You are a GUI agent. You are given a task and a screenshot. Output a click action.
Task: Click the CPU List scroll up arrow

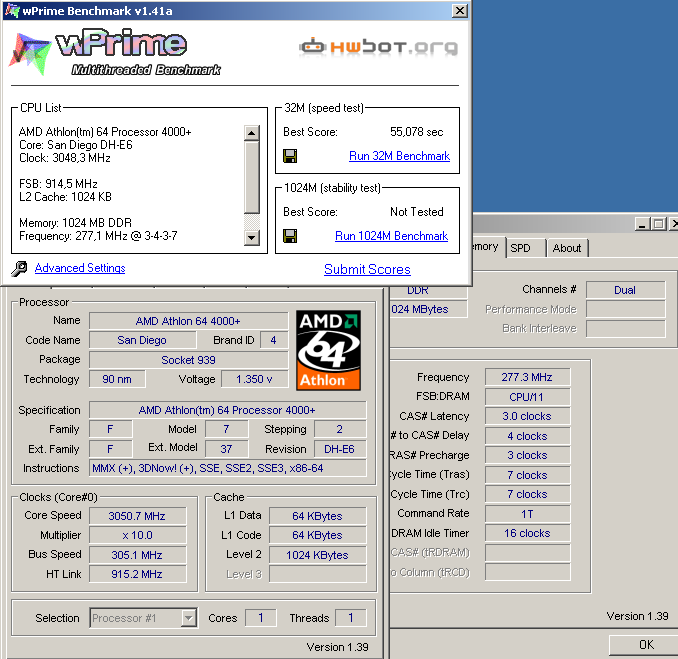(x=252, y=133)
